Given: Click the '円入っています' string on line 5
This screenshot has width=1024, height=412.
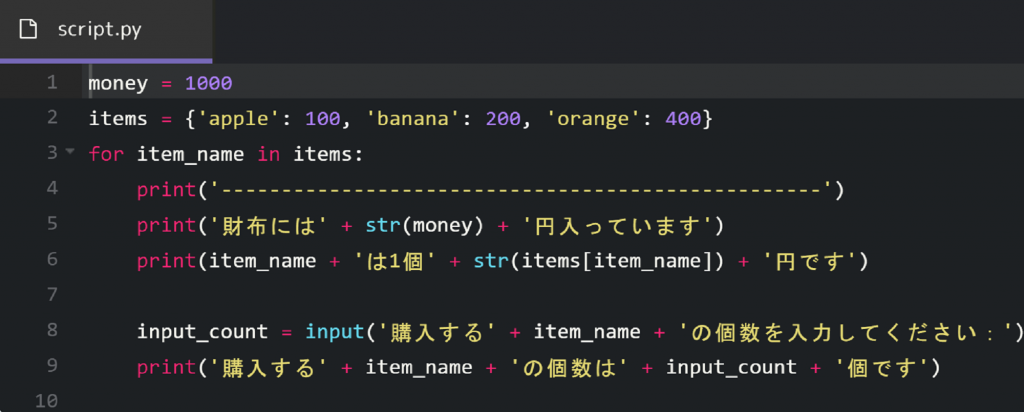Looking at the screenshot, I should (620, 225).
